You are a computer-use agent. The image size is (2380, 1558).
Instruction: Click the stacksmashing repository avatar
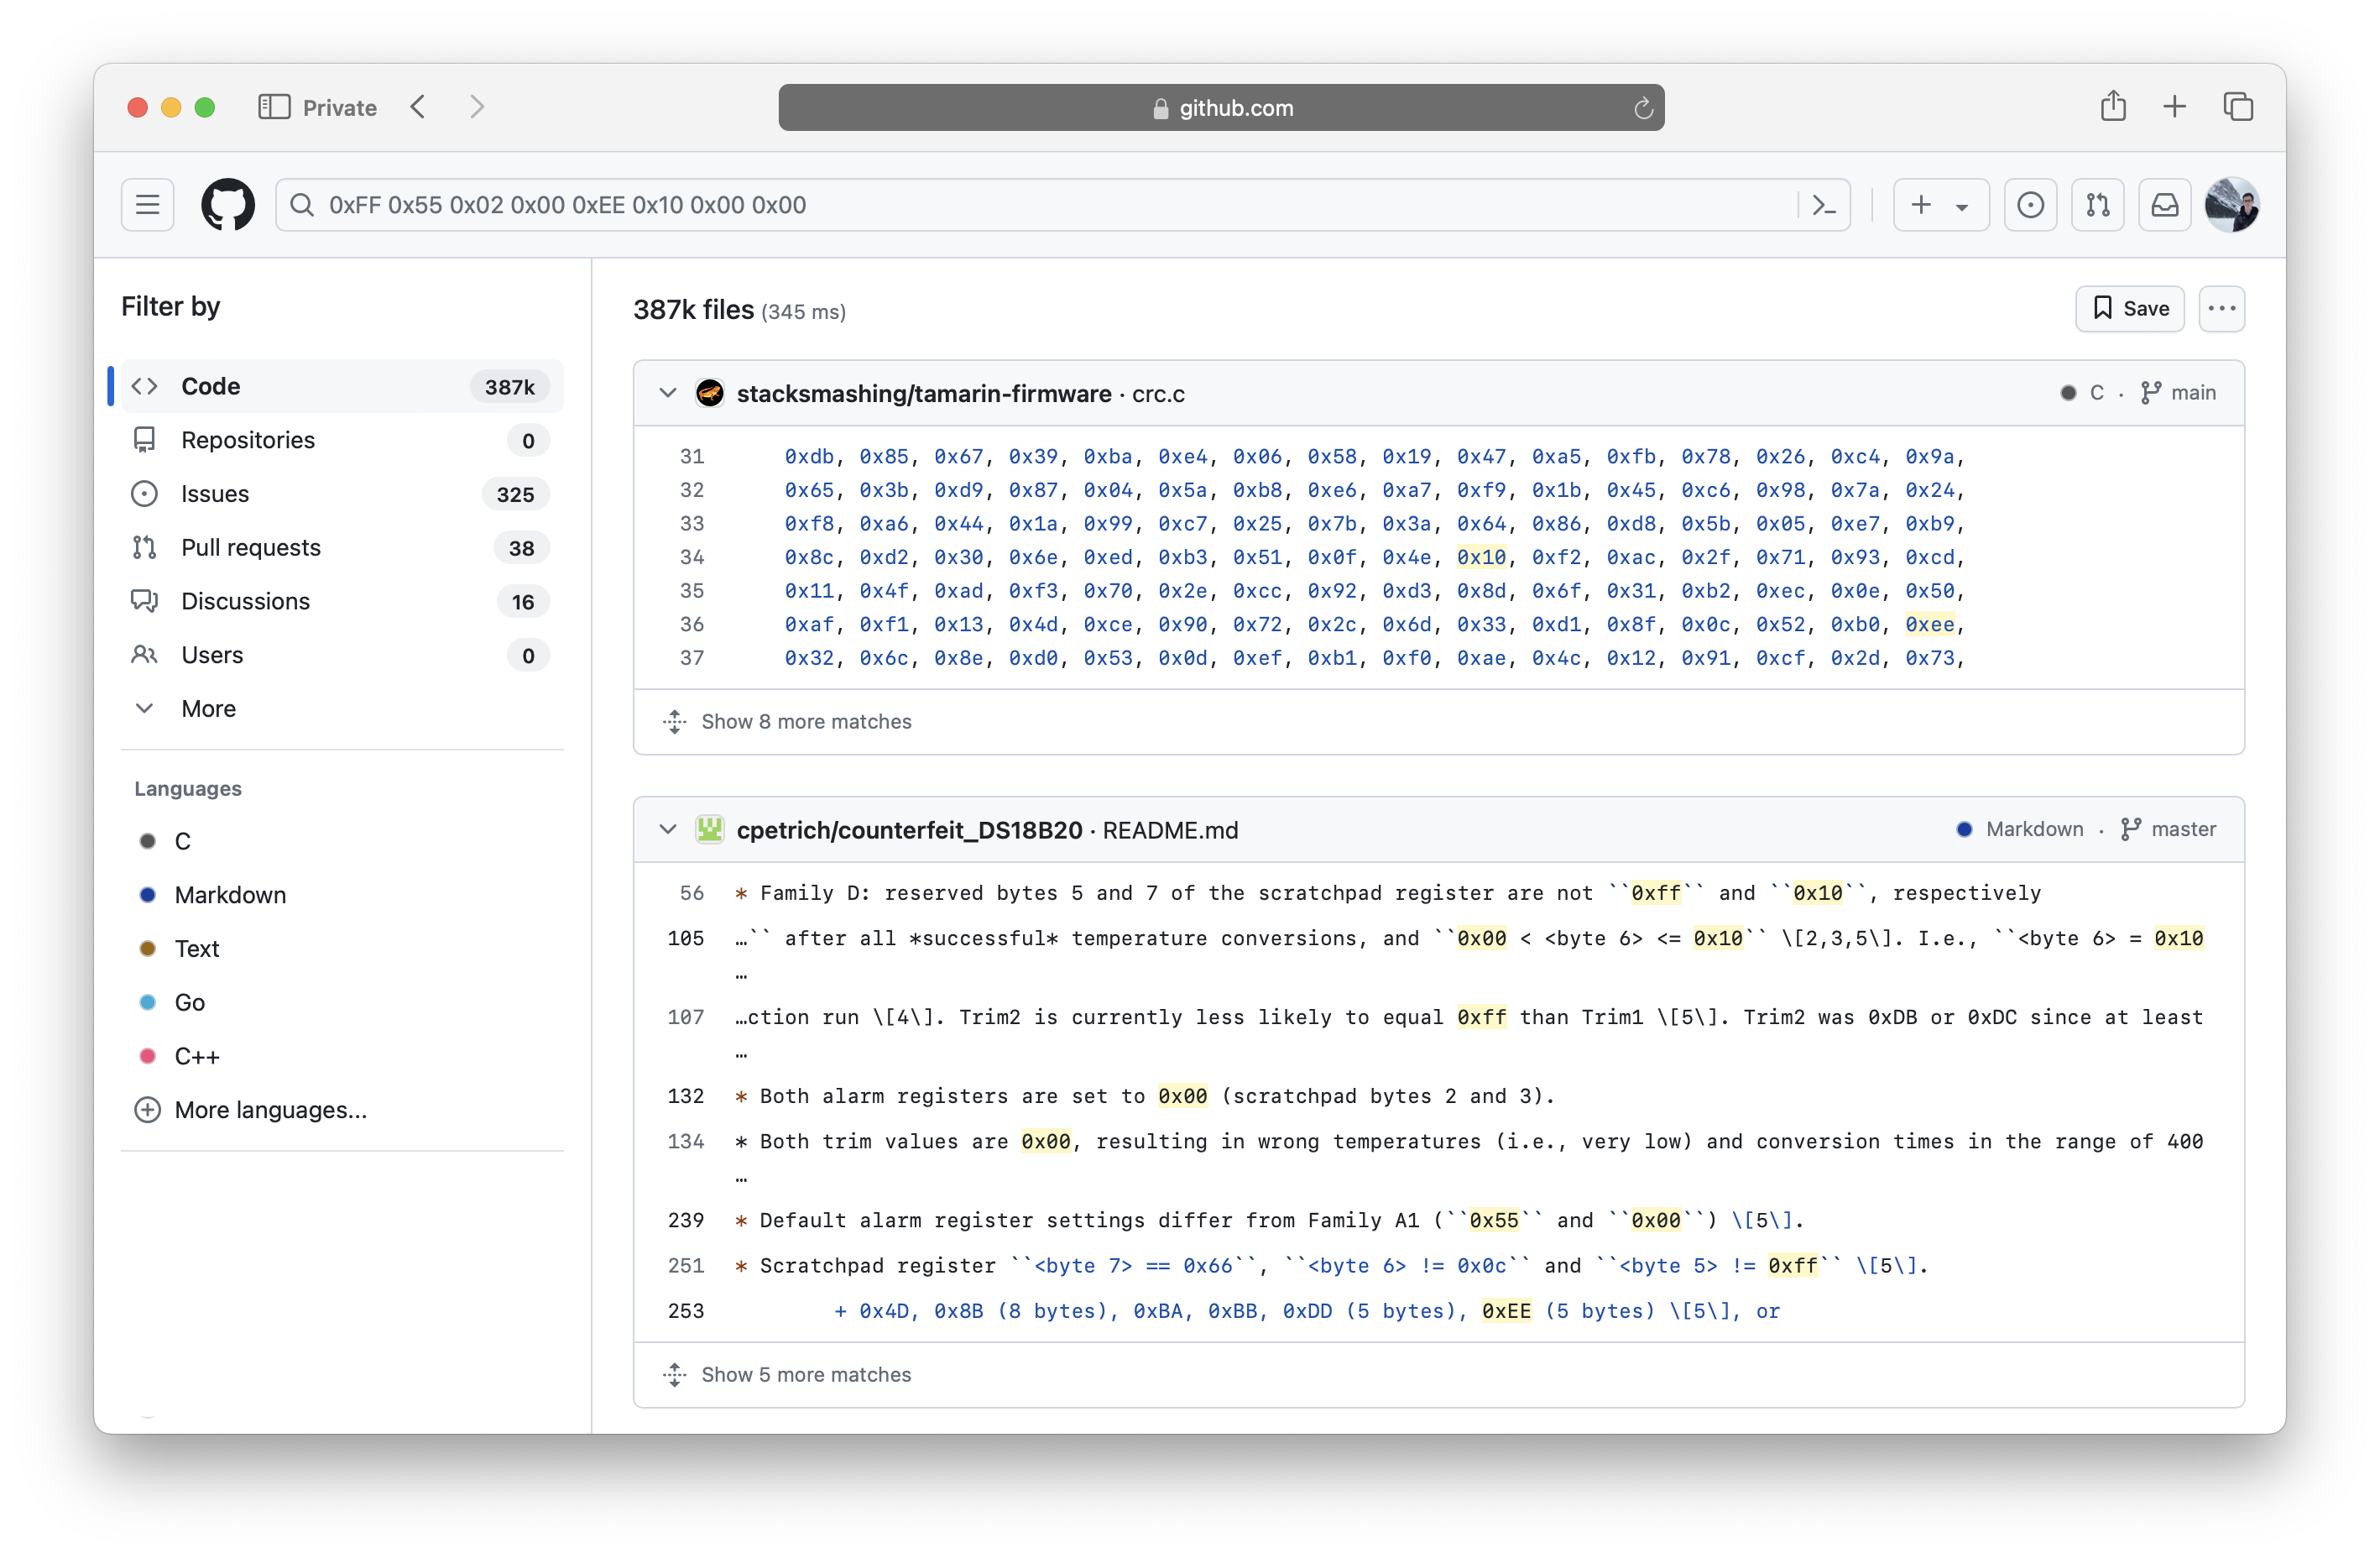pyautogui.click(x=709, y=393)
